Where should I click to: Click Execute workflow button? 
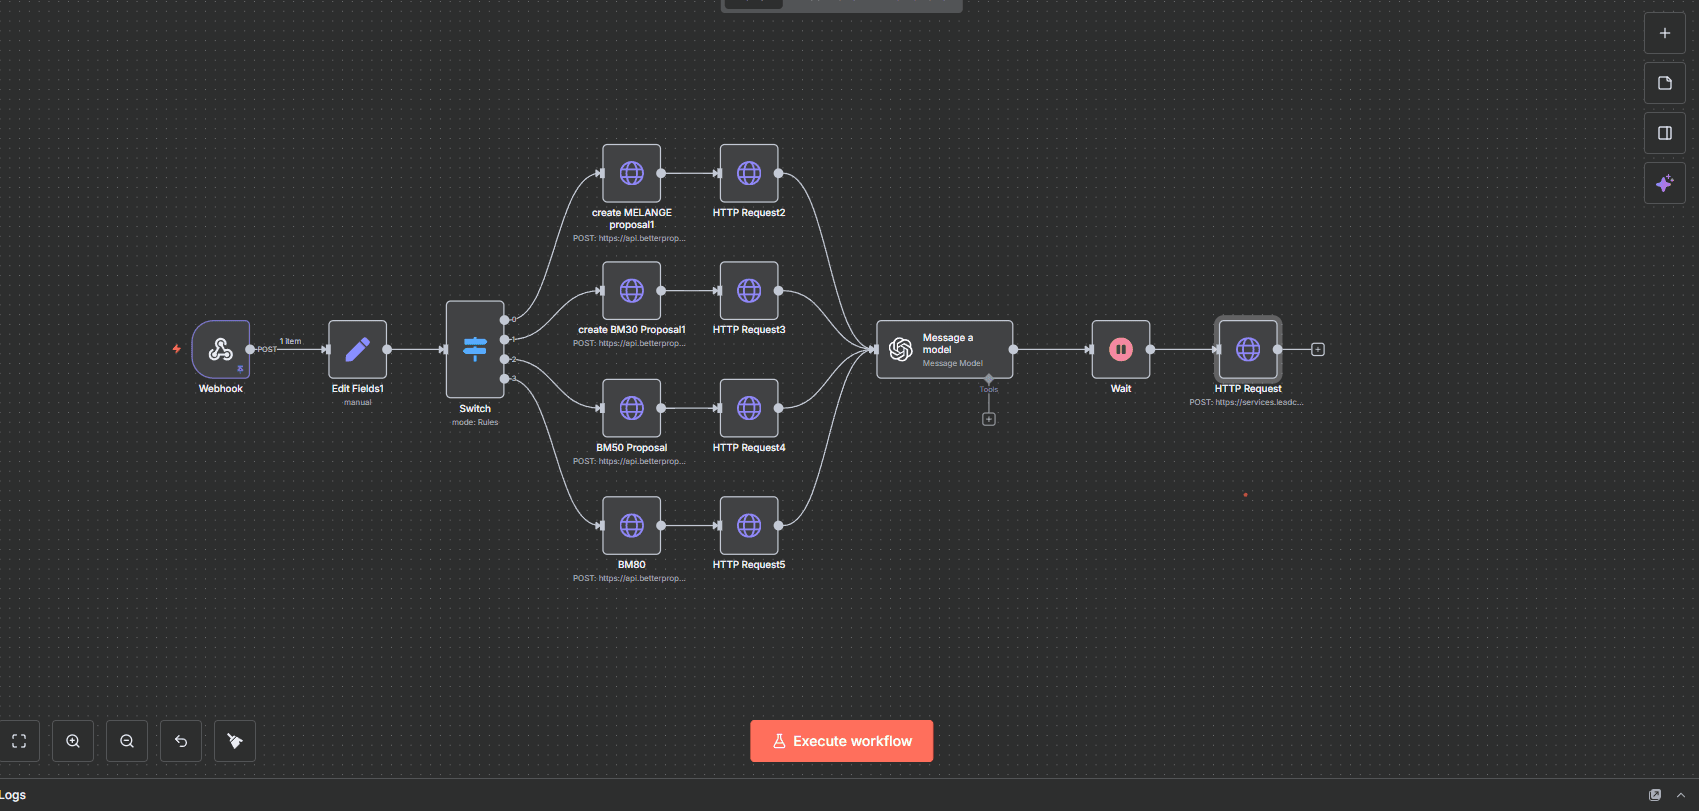click(842, 741)
